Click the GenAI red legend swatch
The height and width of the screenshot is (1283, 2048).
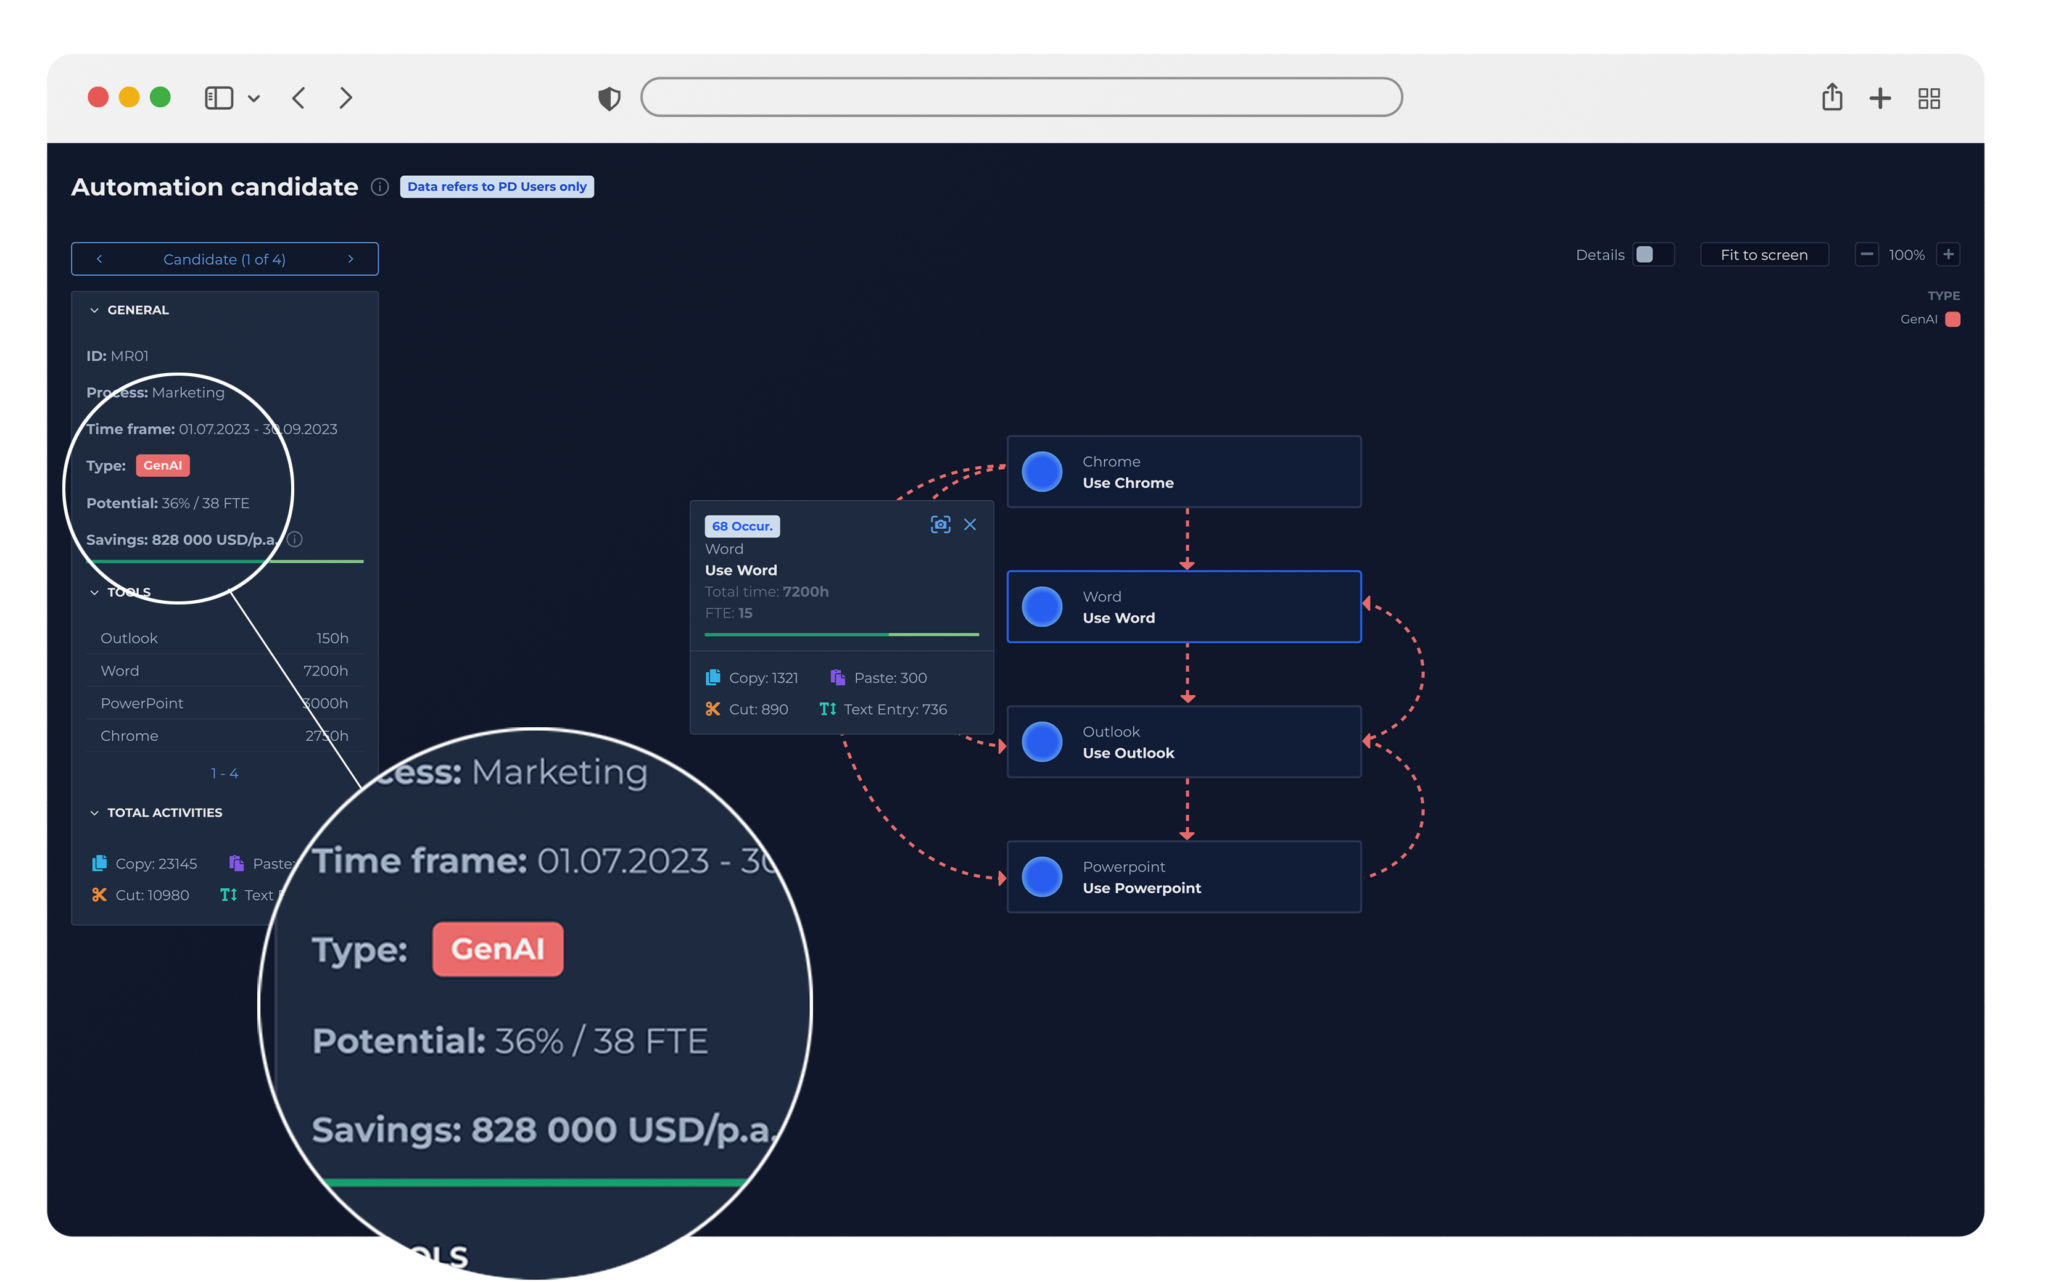(x=1953, y=319)
